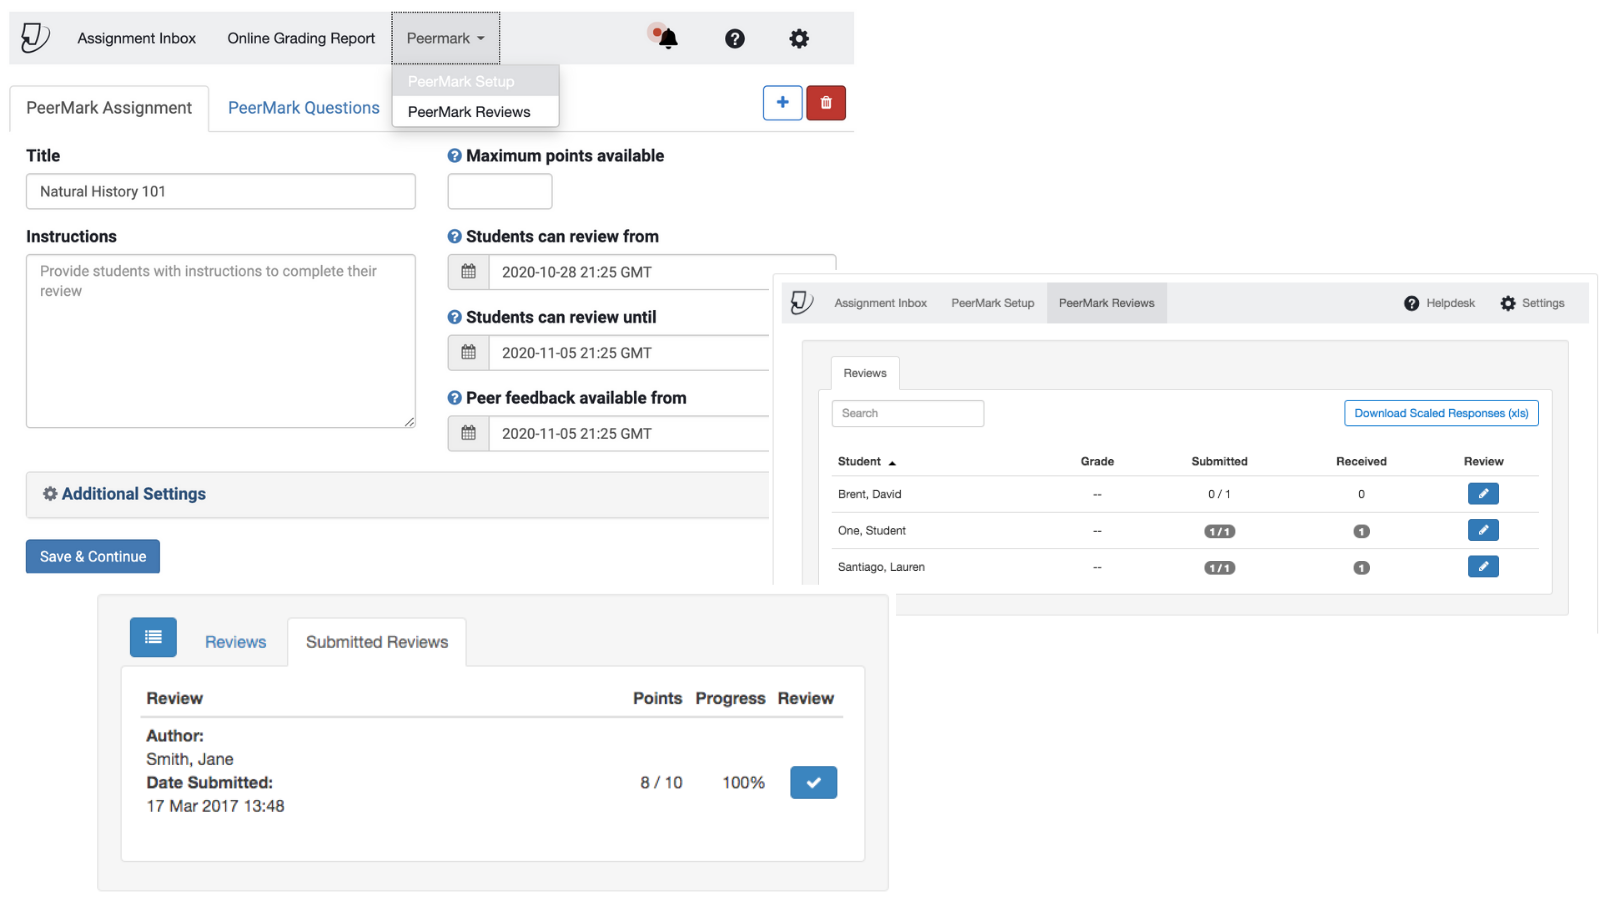Show help for Maximum points available
This screenshot has width=1600, height=900.
(x=455, y=156)
